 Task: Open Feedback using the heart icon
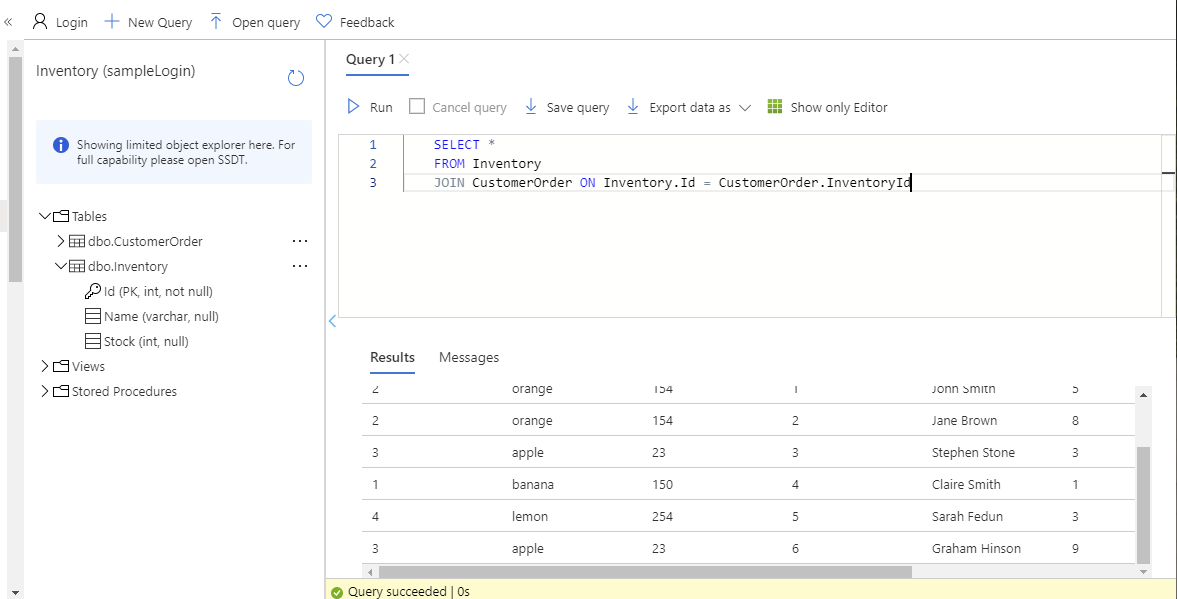[323, 21]
